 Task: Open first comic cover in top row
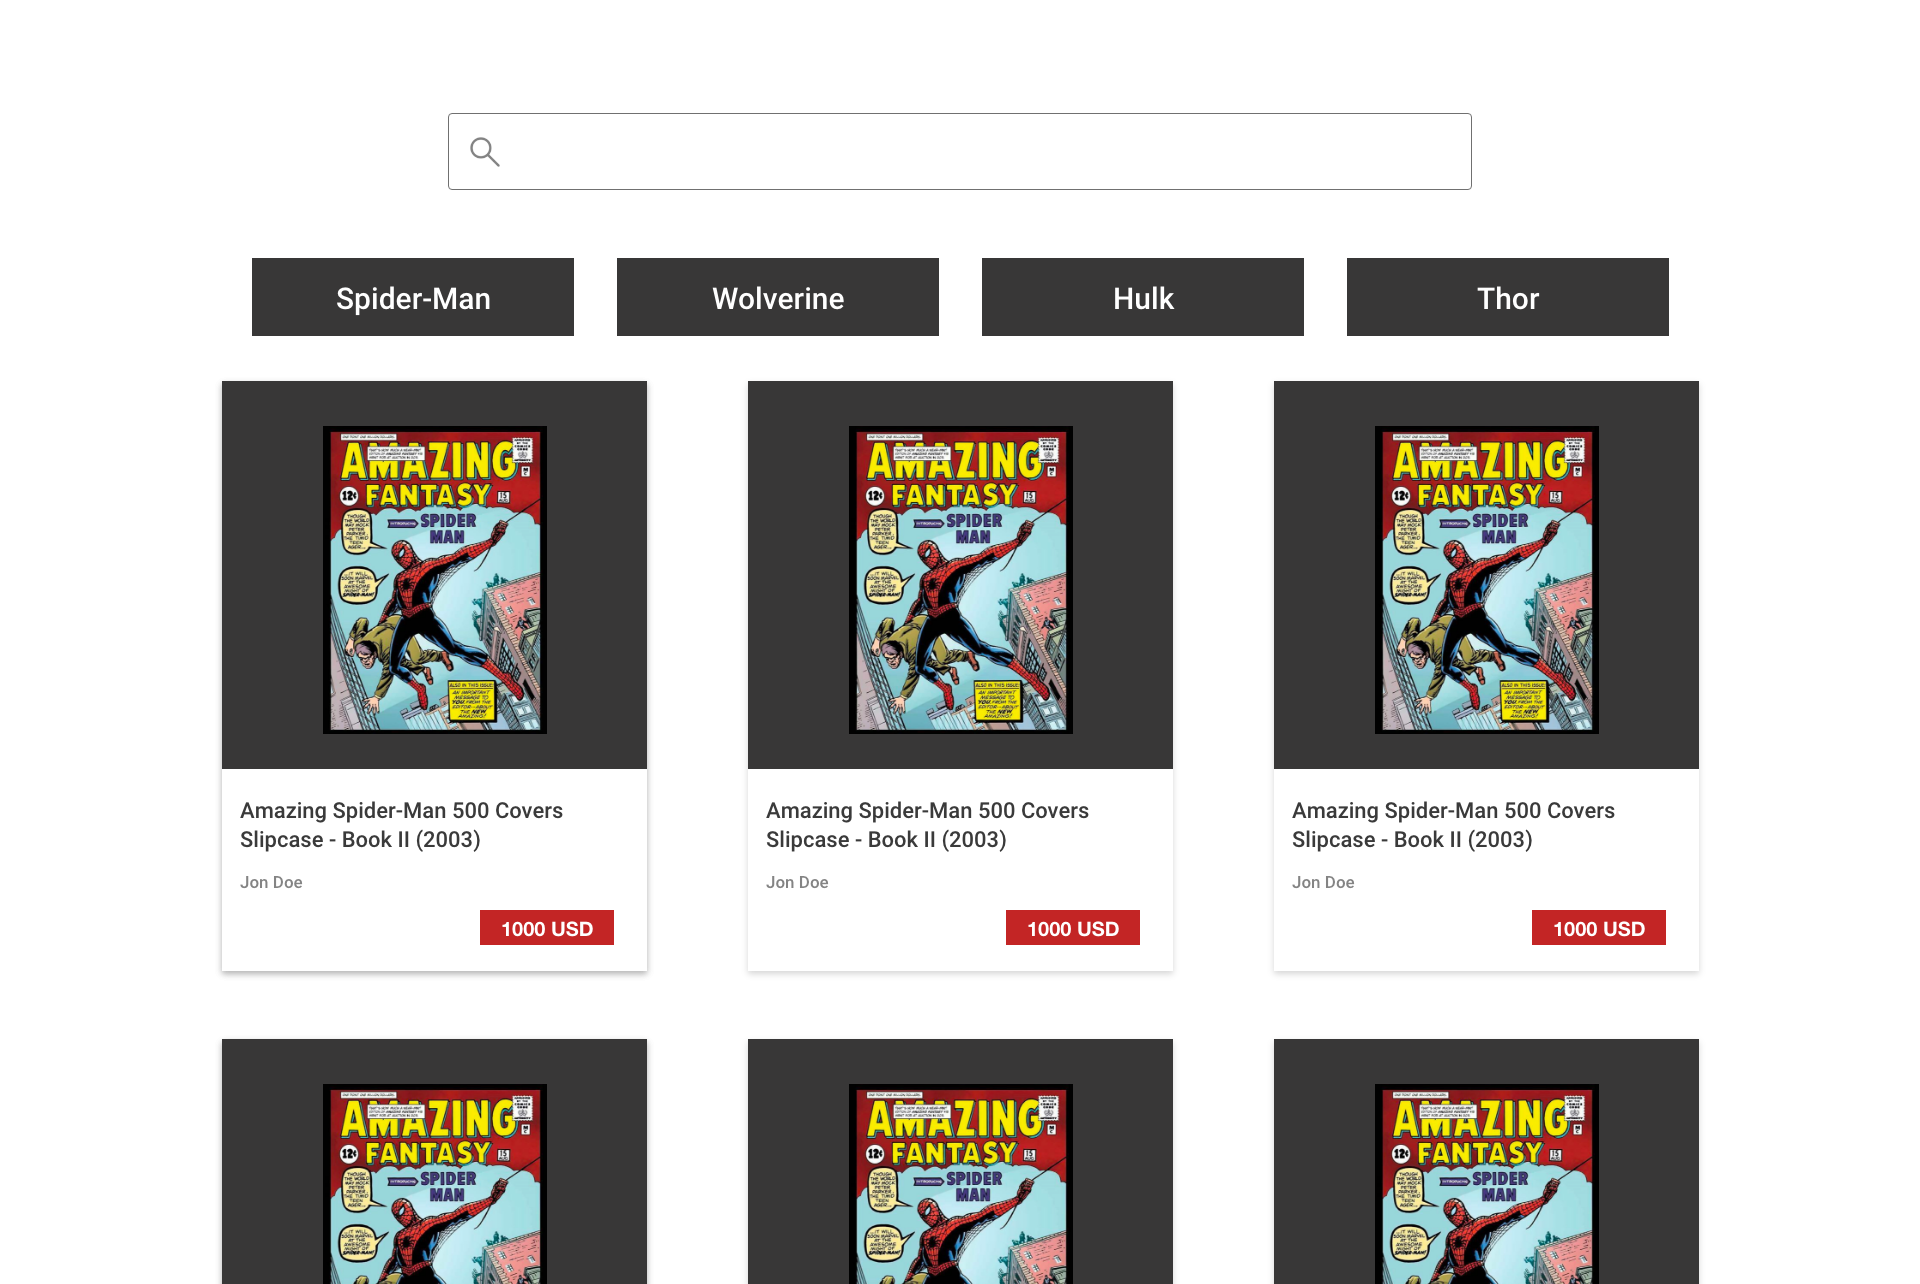[x=434, y=580]
